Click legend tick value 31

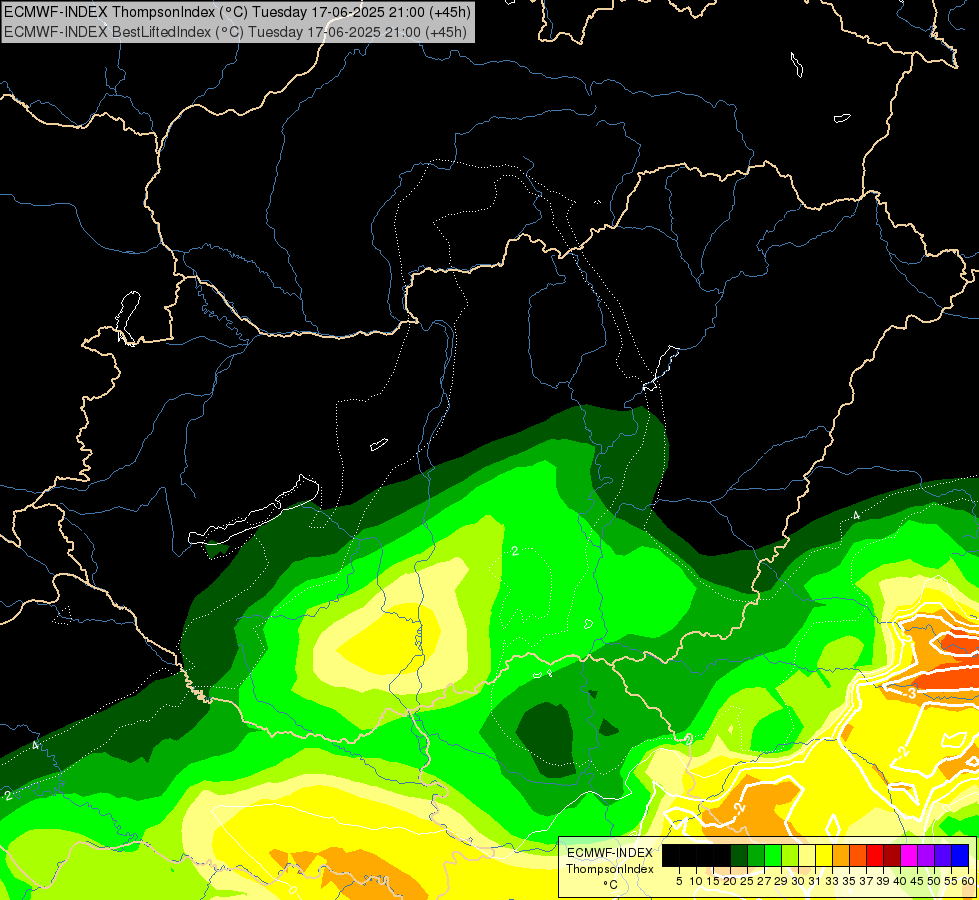pyautogui.click(x=815, y=881)
